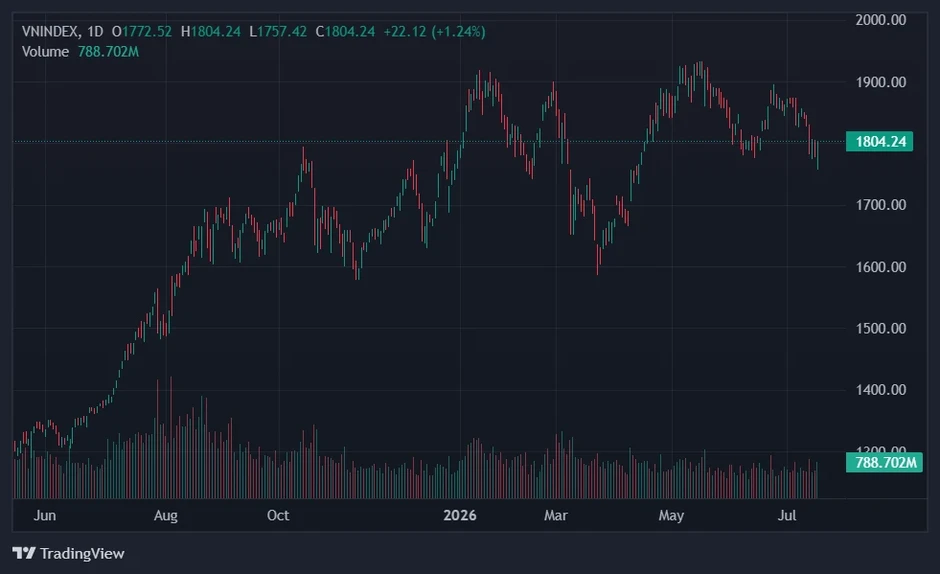Click the 1500.00 price axis label
The width and height of the screenshot is (940, 574).
[881, 329]
